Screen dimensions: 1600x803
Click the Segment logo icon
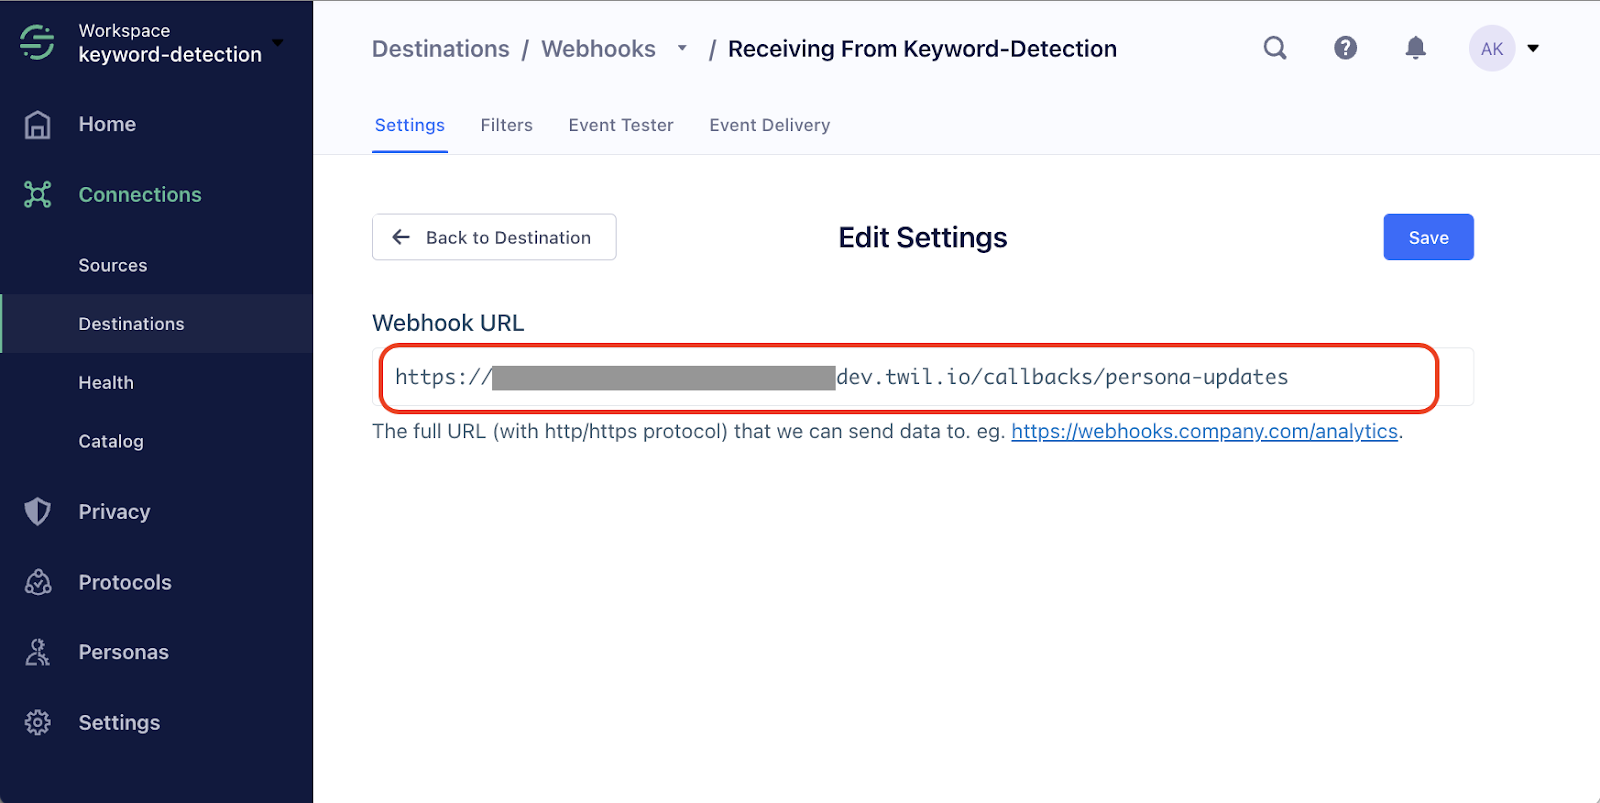(x=37, y=42)
